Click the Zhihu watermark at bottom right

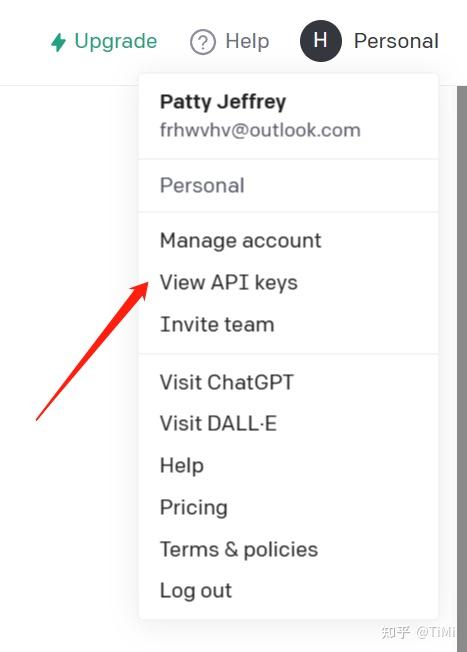pyautogui.click(x=418, y=632)
